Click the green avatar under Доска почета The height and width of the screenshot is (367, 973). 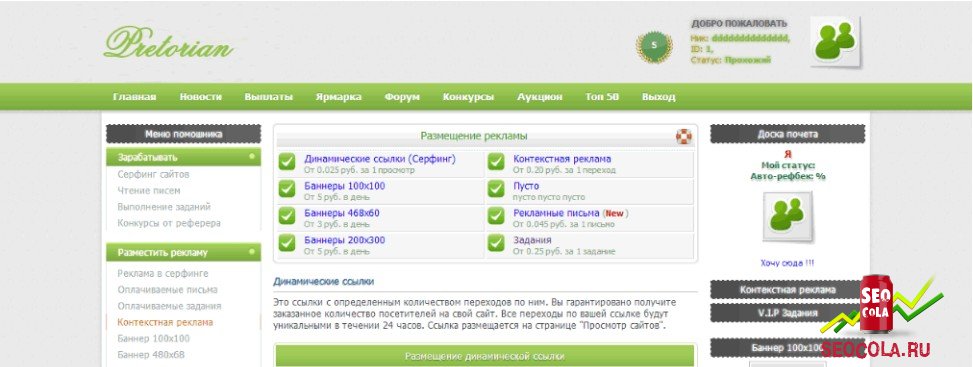pos(787,216)
